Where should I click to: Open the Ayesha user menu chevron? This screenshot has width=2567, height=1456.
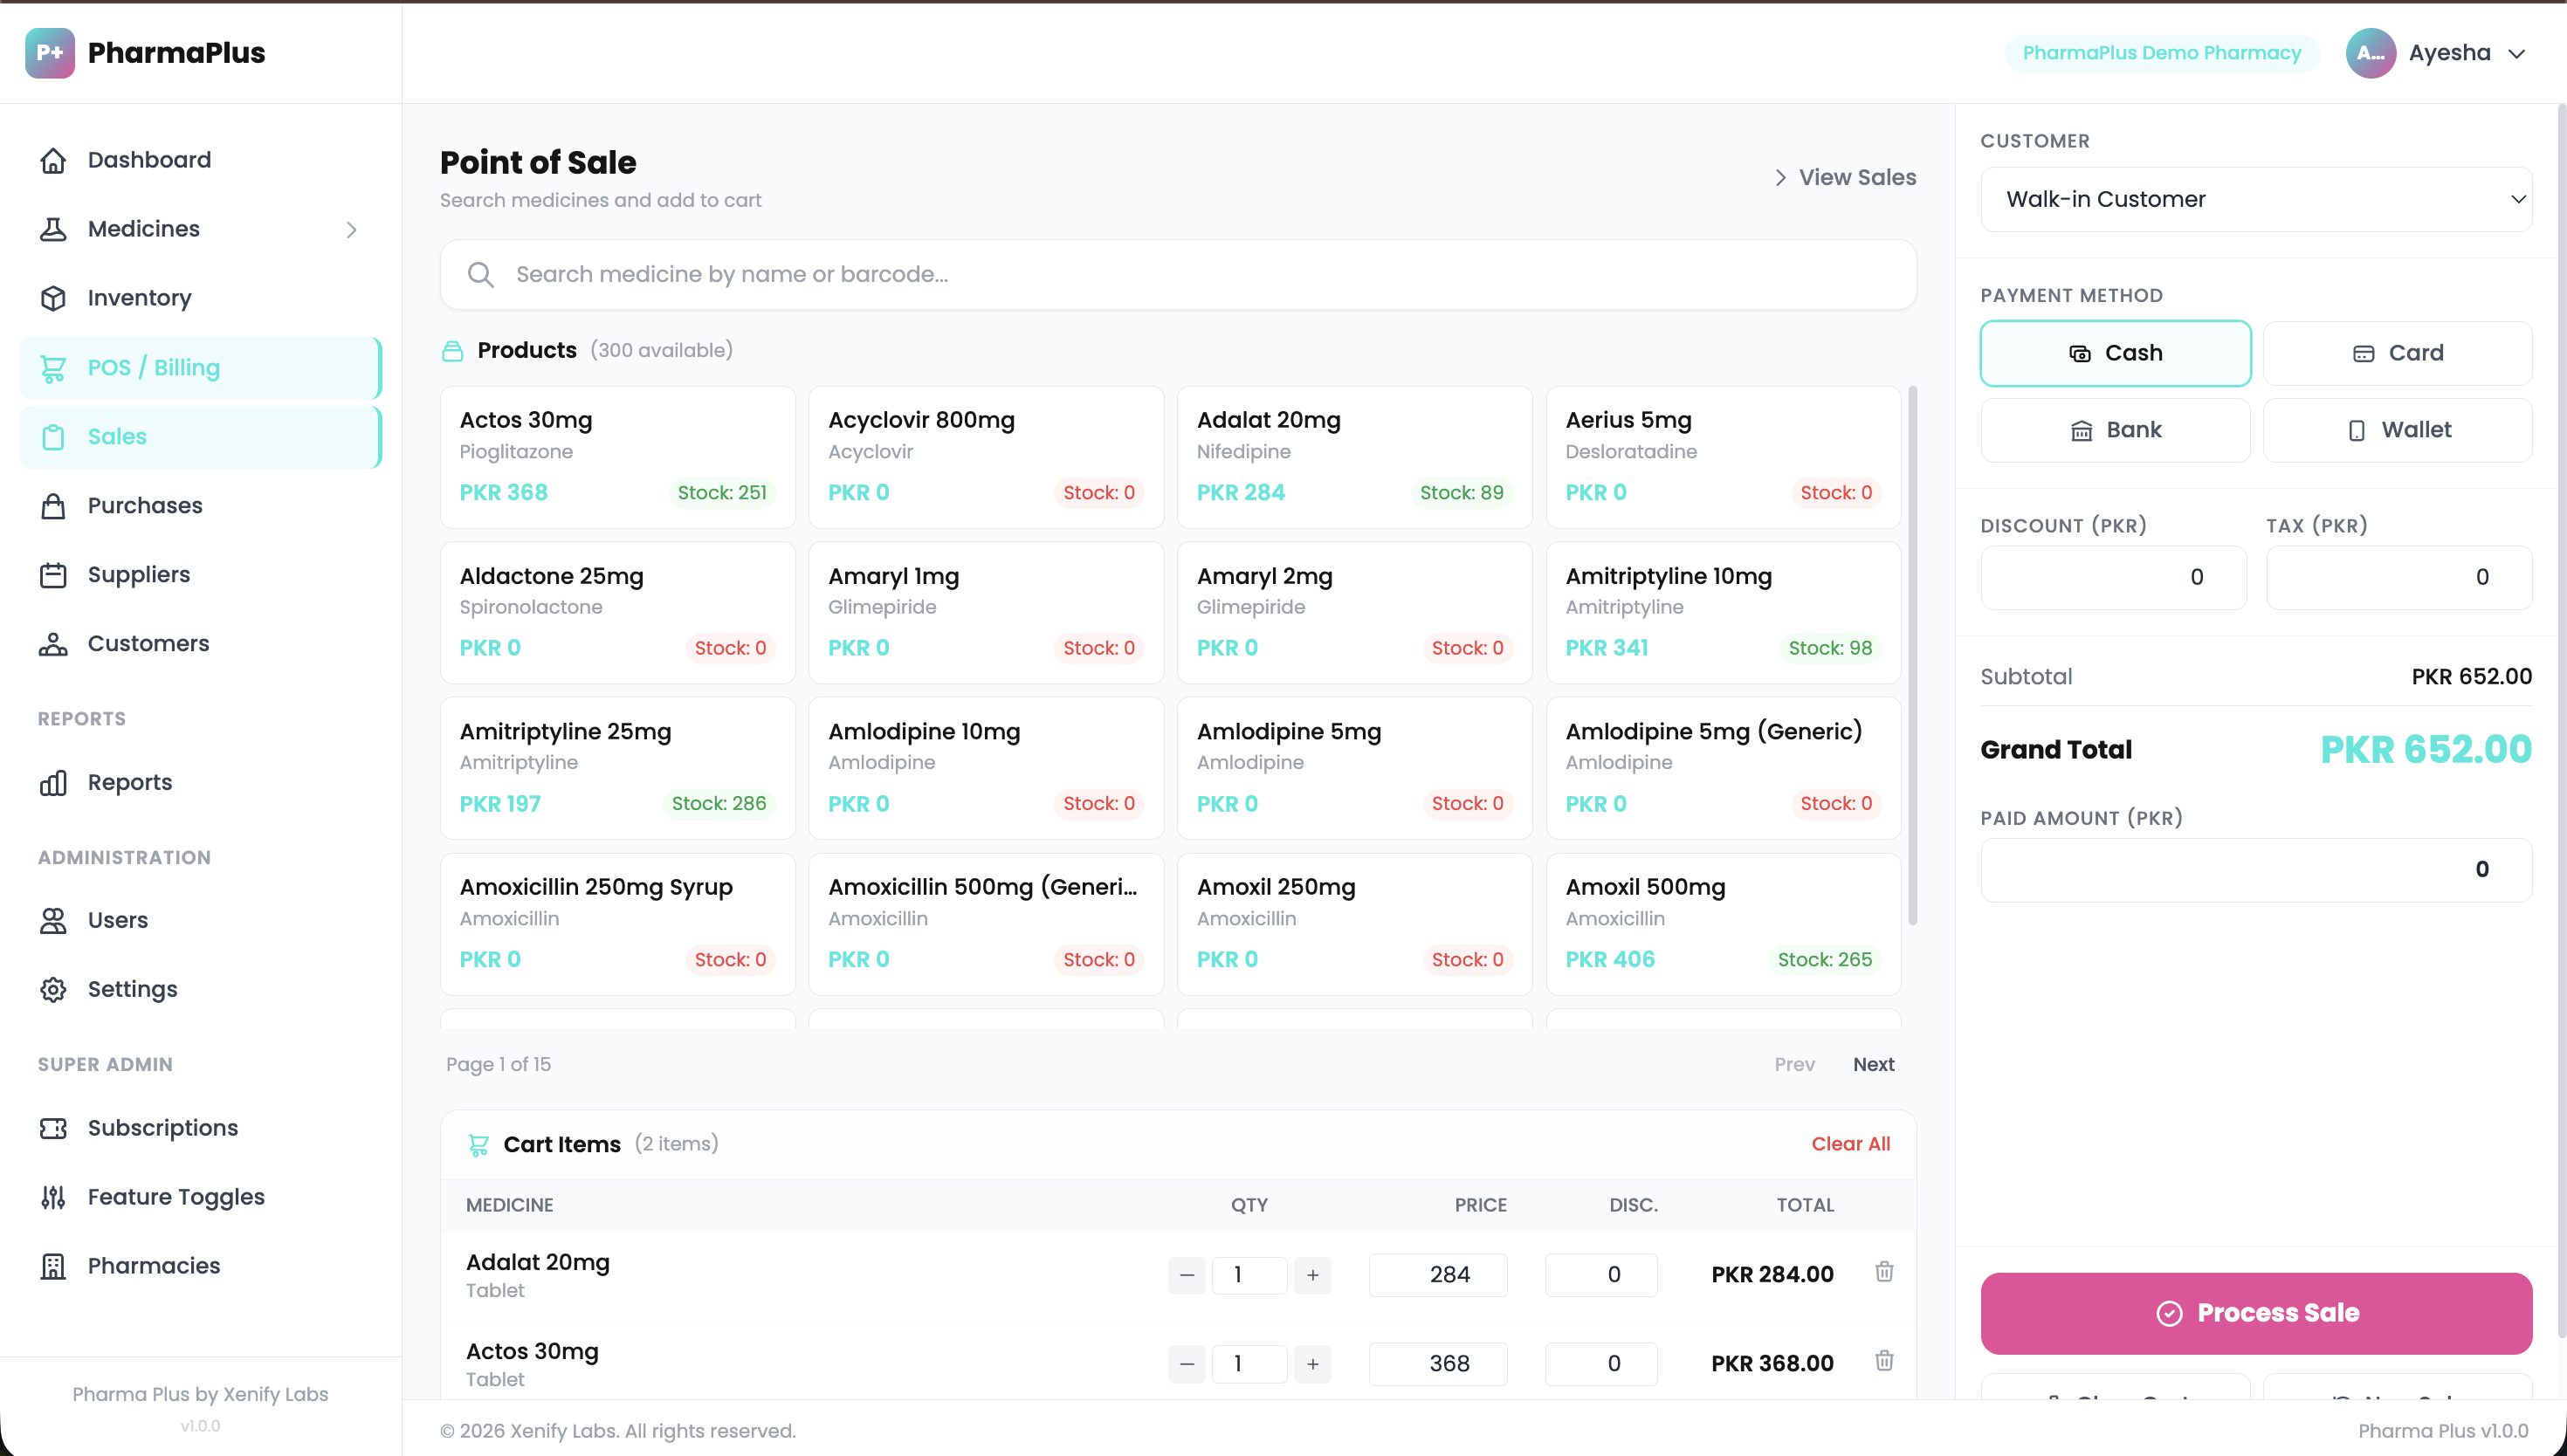(x=2517, y=53)
